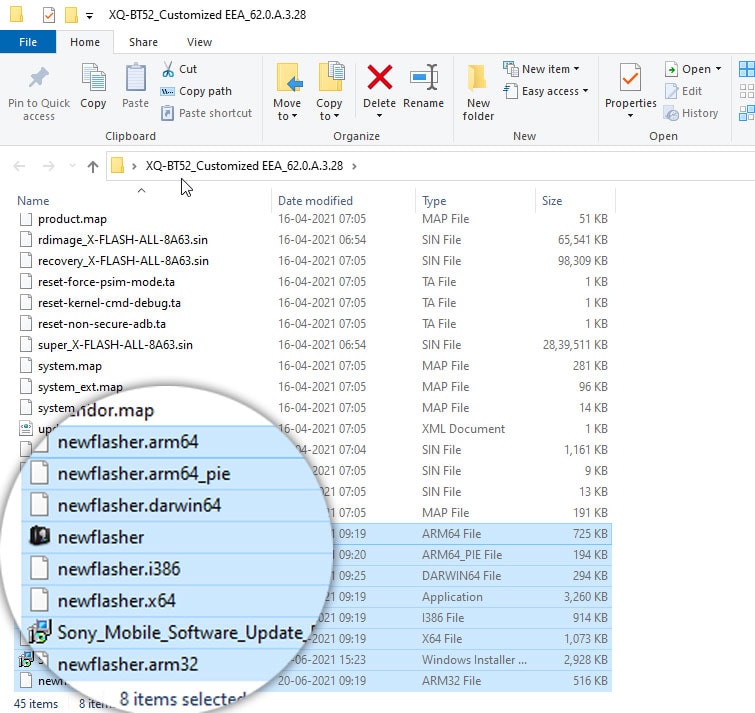The height and width of the screenshot is (713, 755).
Task: Select the newflasher application icon
Action: click(x=39, y=535)
